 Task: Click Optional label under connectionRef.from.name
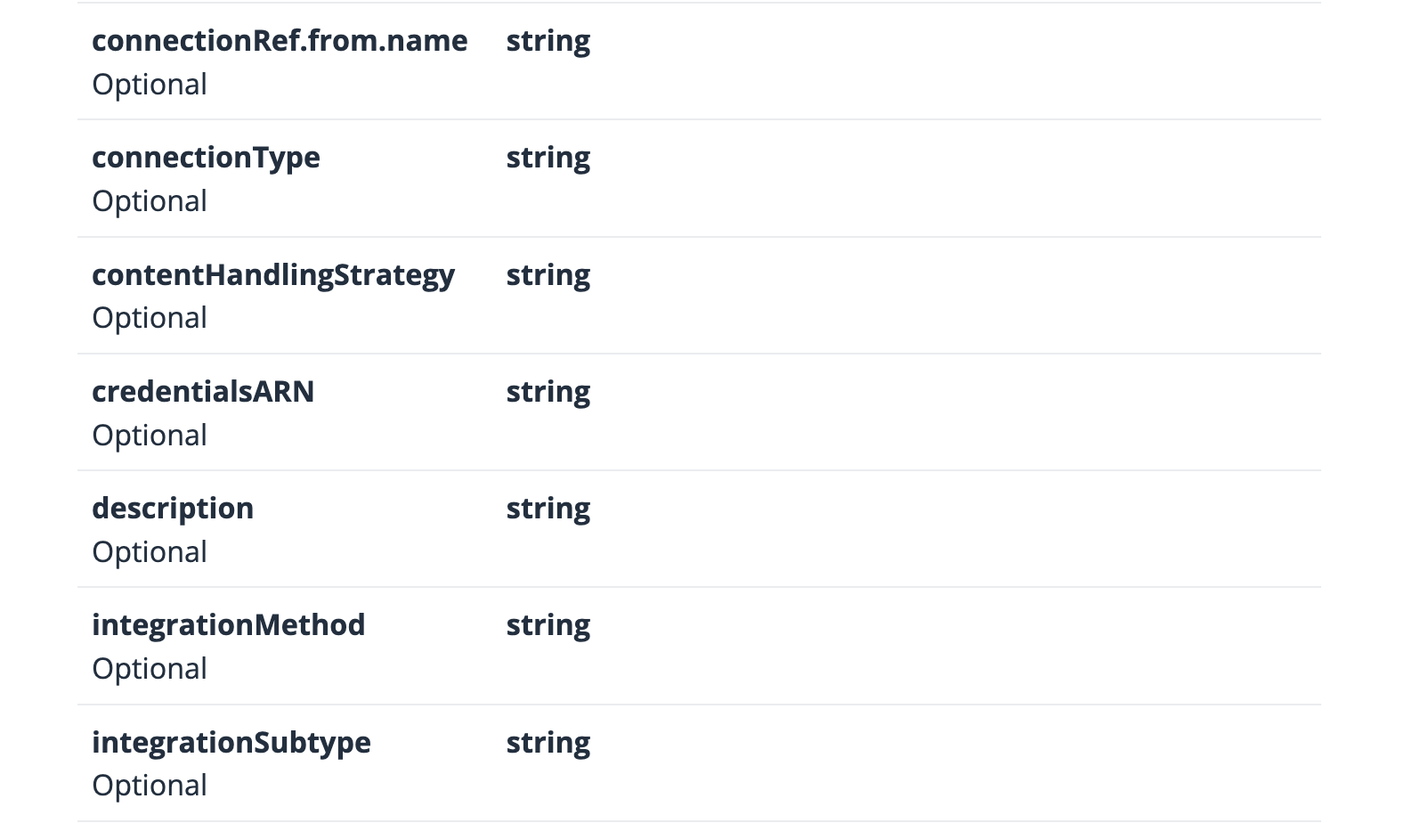[150, 85]
